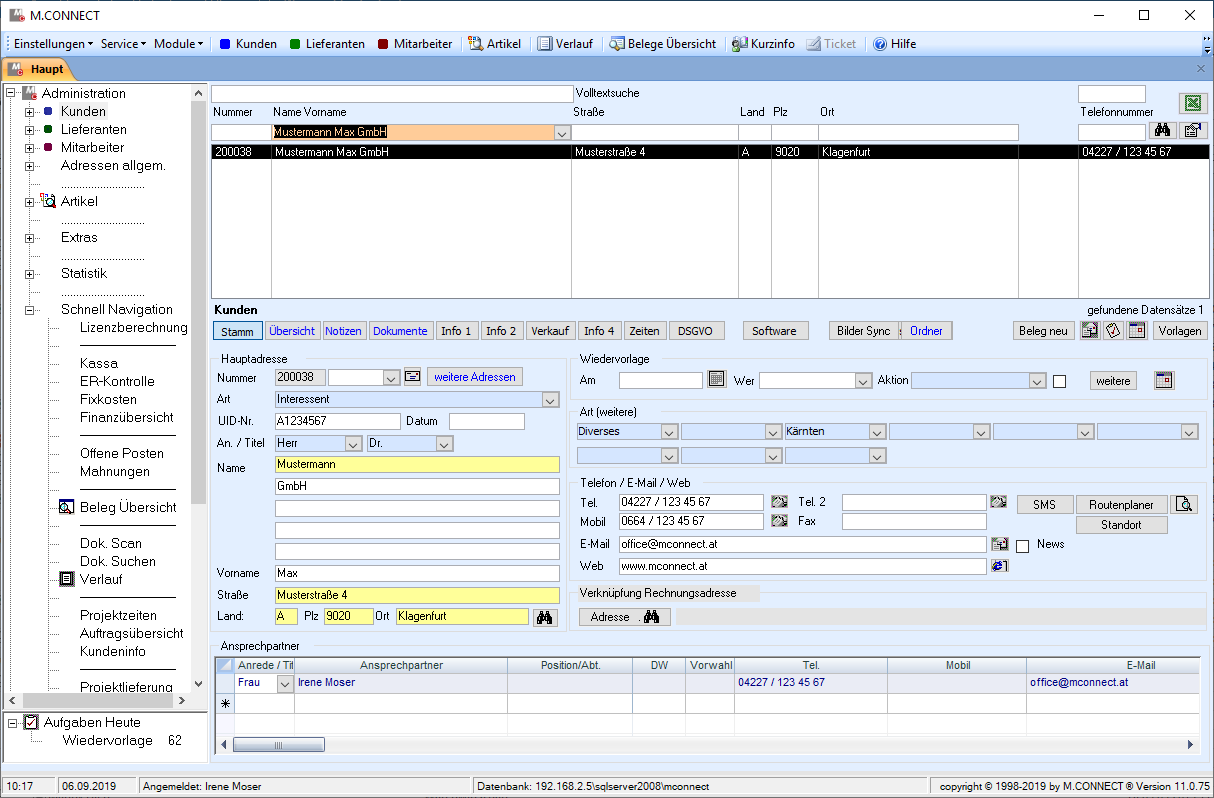Click the dial icon next to Tel. number
This screenshot has height=798, width=1214.
(x=780, y=502)
